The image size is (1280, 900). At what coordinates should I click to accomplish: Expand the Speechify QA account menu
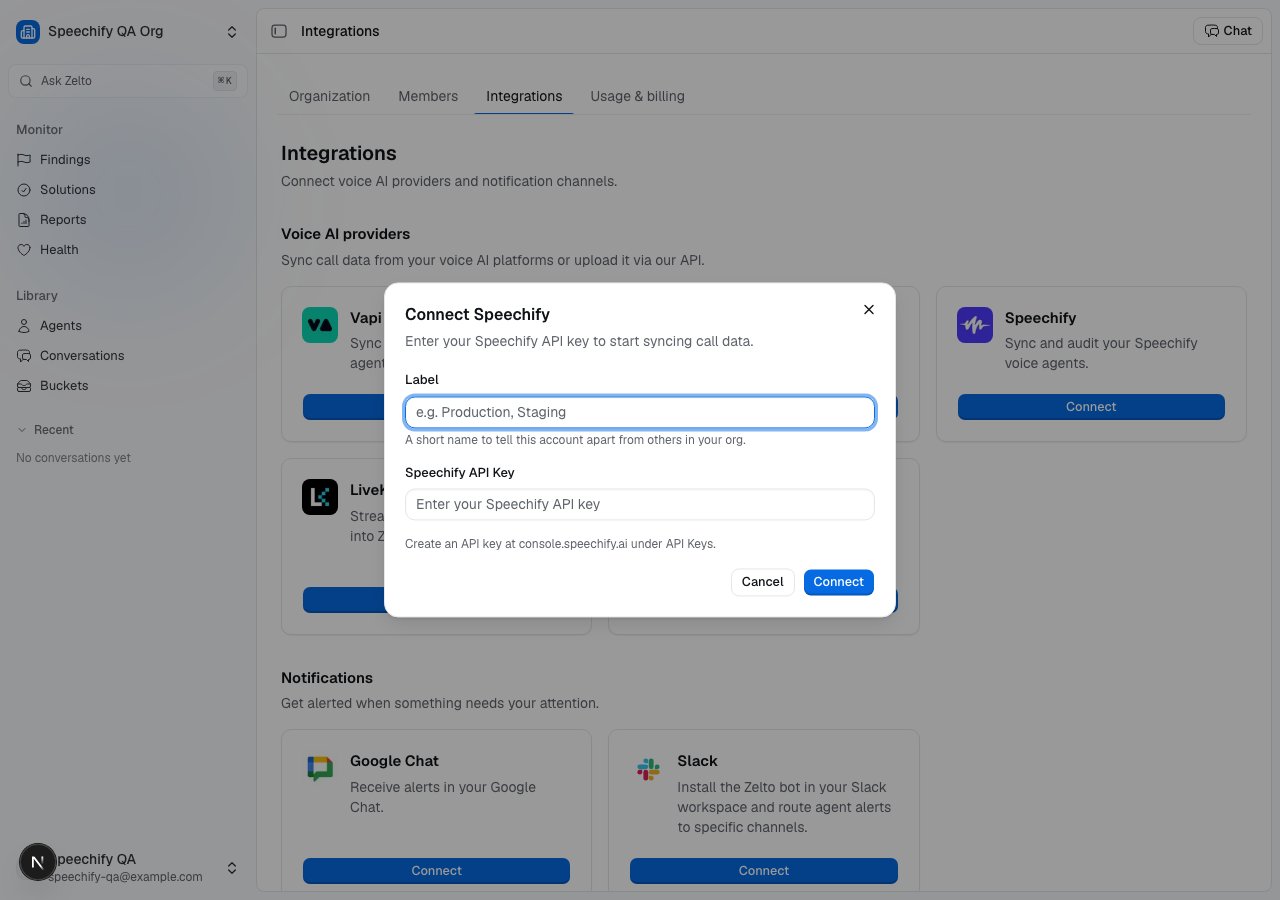[x=232, y=868]
